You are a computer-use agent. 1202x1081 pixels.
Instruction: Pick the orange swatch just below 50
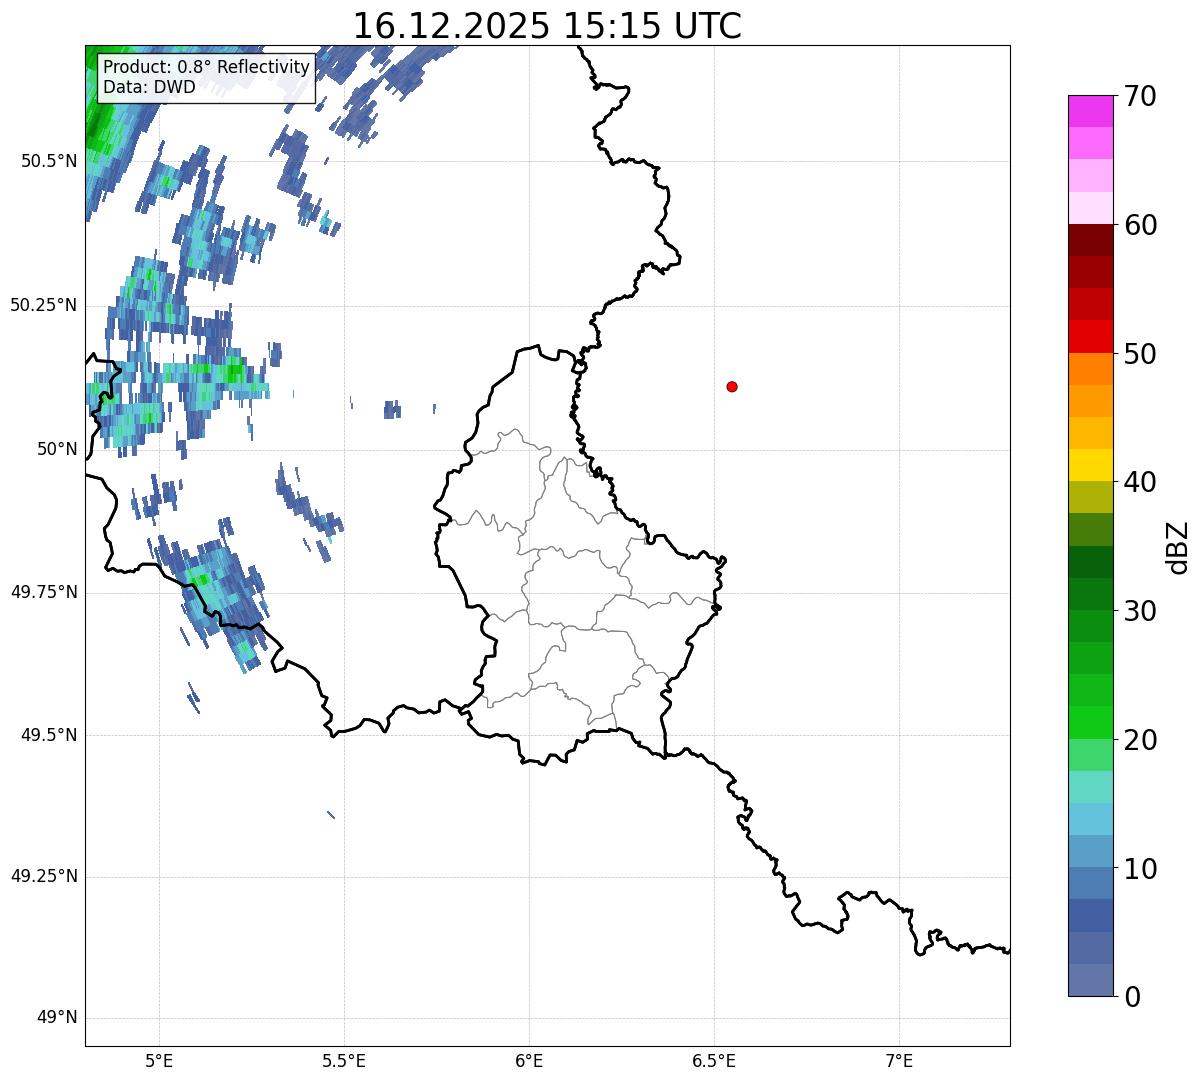1091,369
